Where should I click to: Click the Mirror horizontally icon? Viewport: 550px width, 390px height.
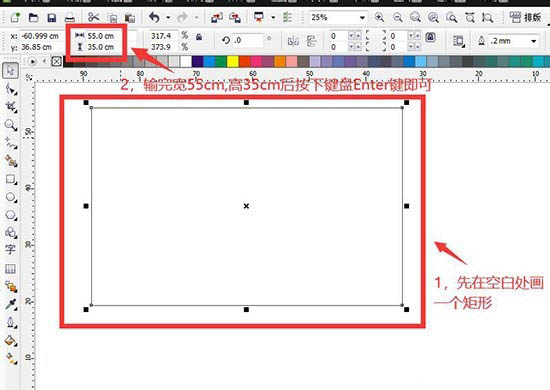293,41
